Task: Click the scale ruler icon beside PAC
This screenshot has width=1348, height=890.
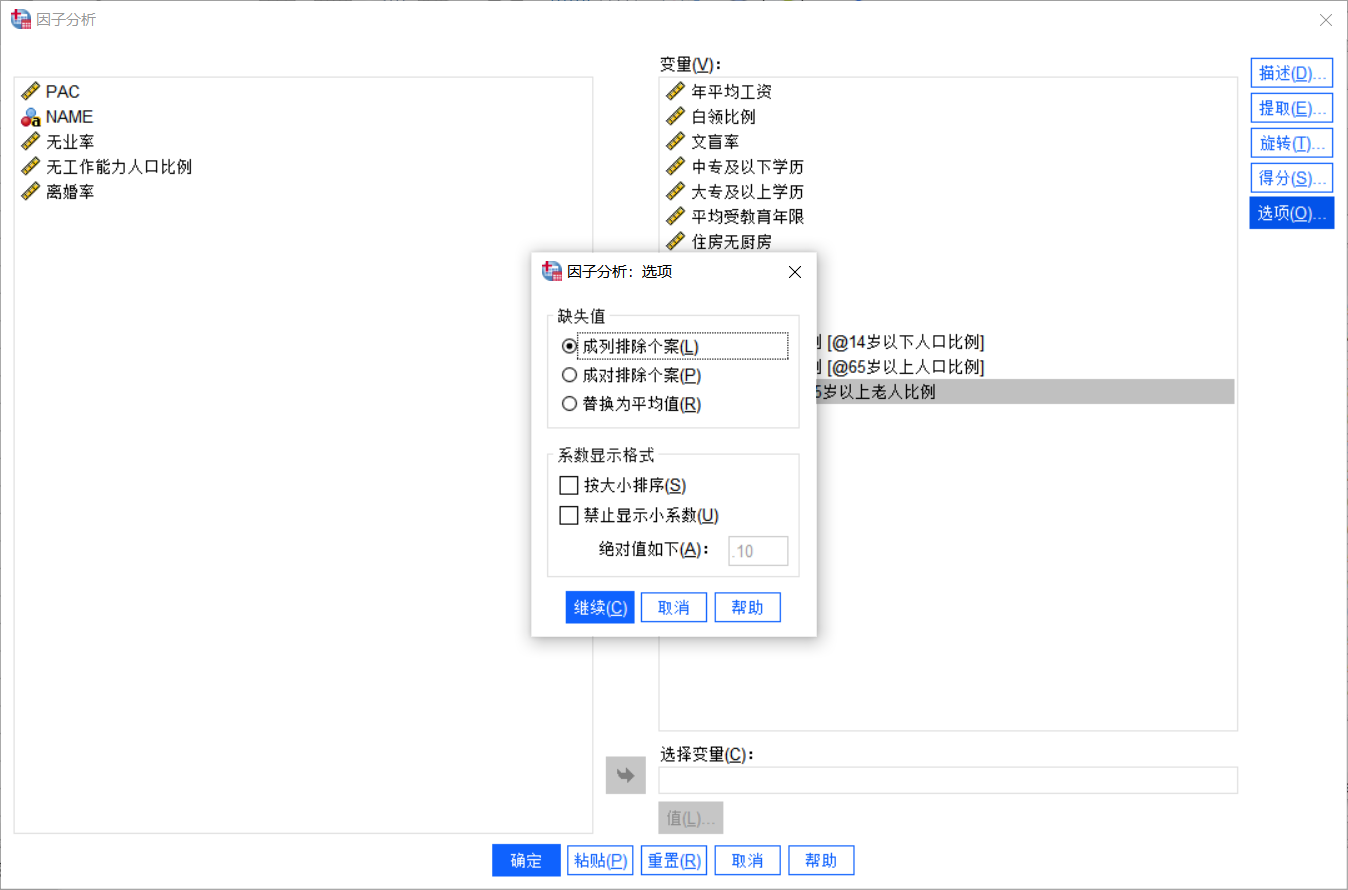Action: (x=28, y=91)
